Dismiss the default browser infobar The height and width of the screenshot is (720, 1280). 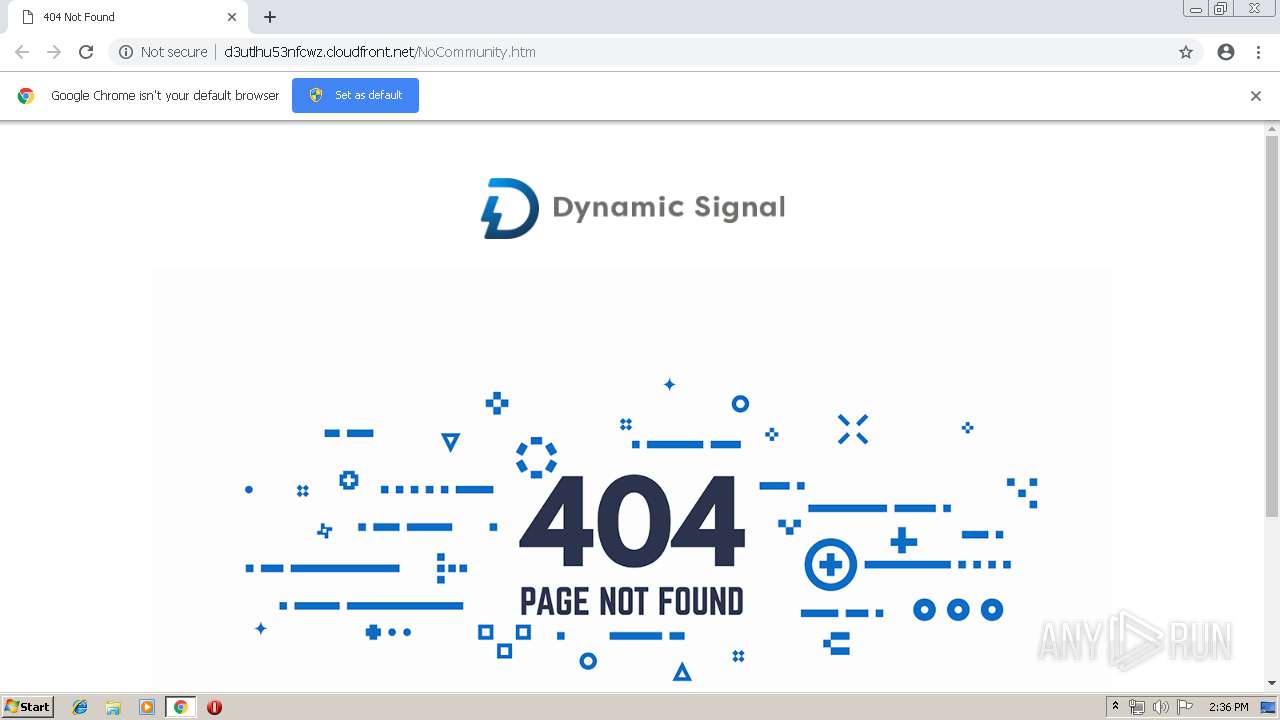(x=1256, y=96)
